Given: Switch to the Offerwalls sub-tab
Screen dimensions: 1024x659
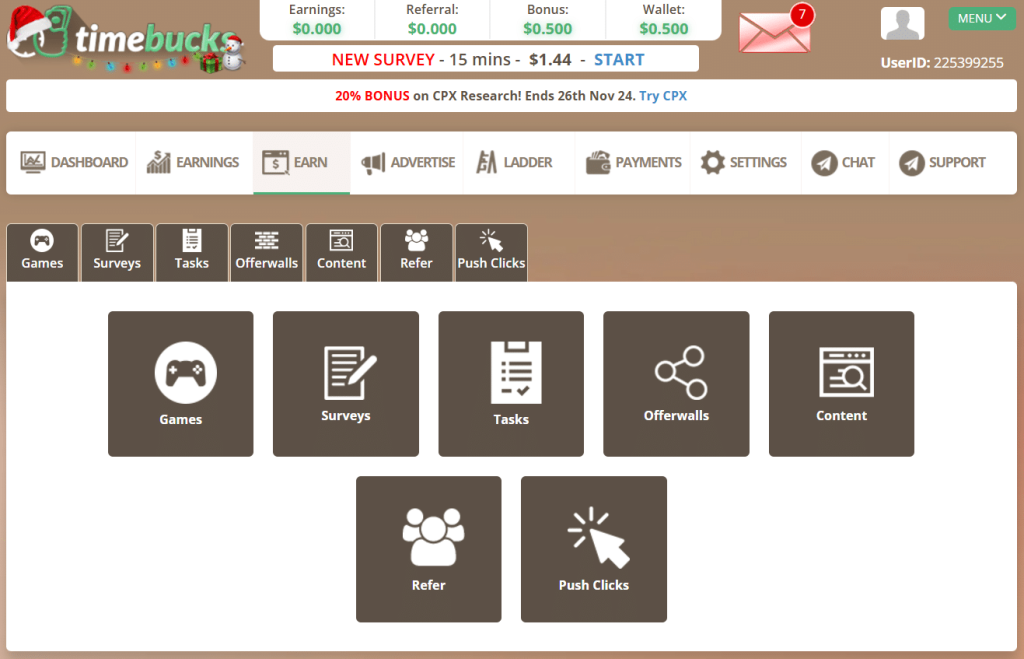Looking at the screenshot, I should click(266, 252).
